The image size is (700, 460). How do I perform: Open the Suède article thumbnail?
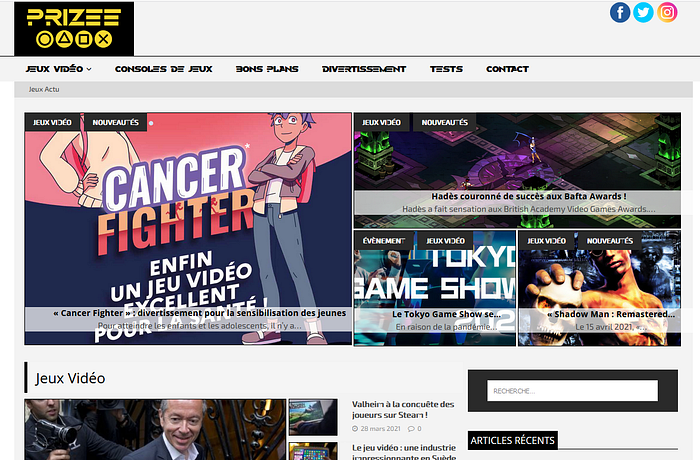pos(313,451)
